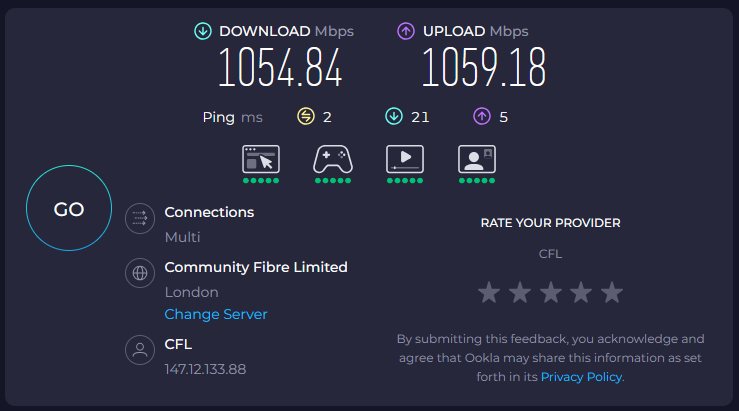Rate provider three stars

click(x=551, y=293)
